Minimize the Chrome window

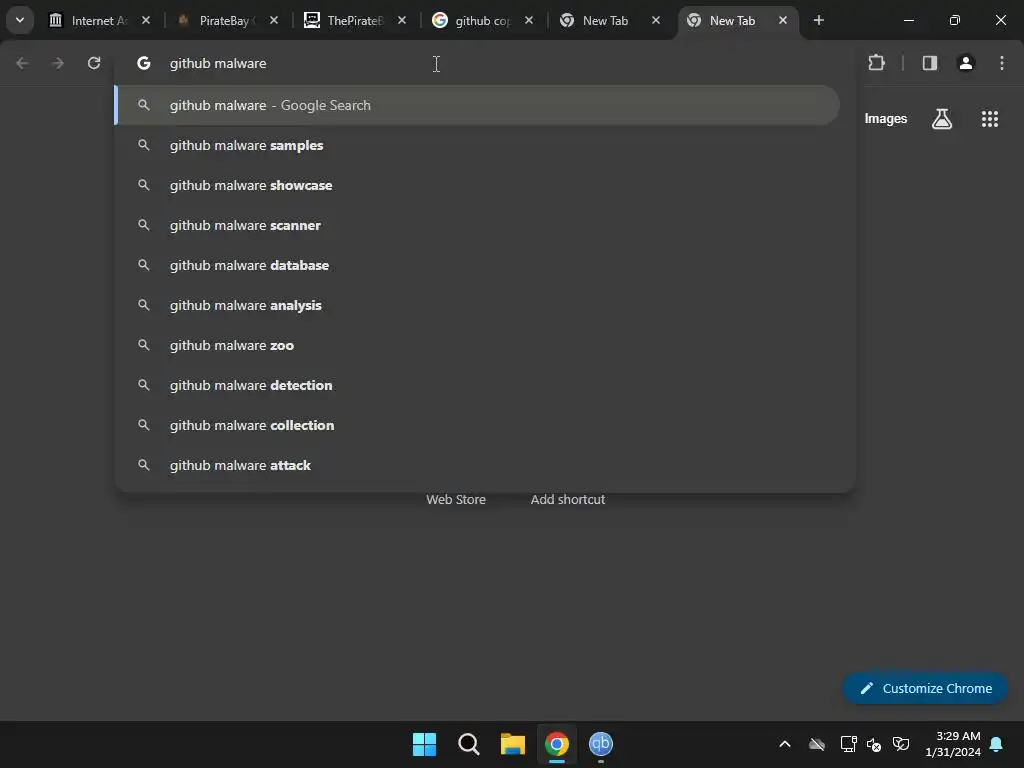908,20
